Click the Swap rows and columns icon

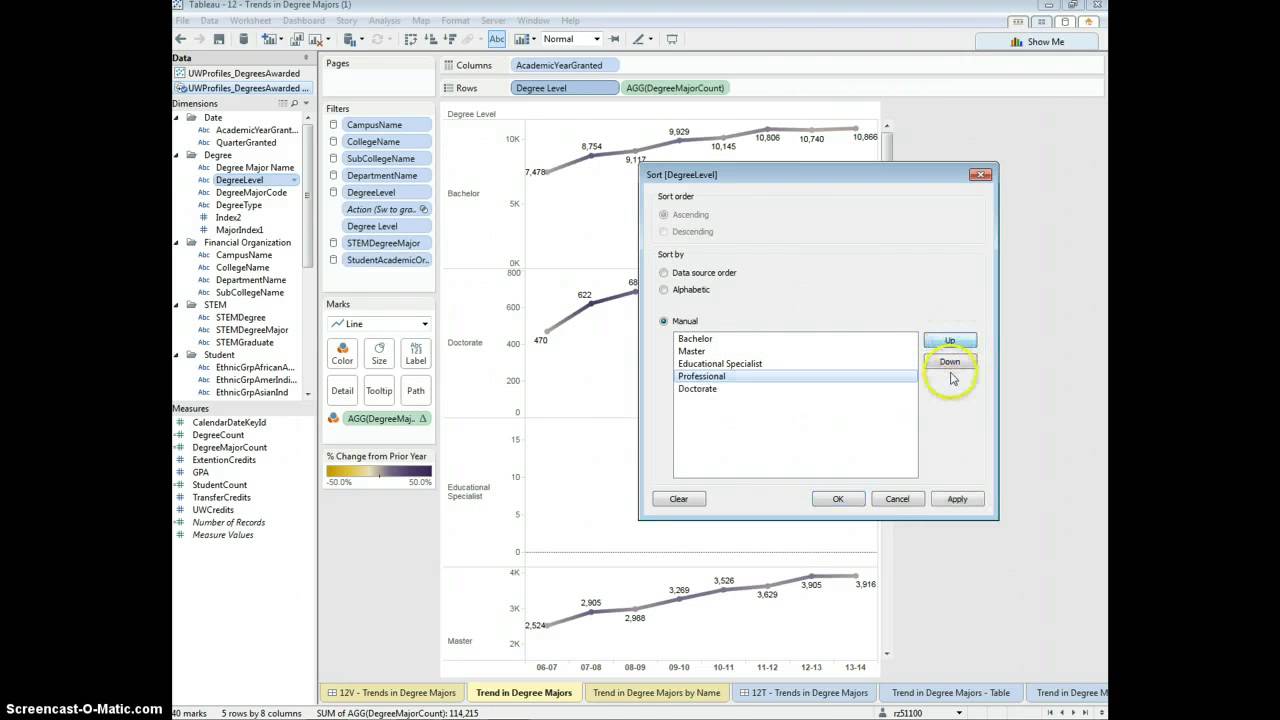click(410, 39)
